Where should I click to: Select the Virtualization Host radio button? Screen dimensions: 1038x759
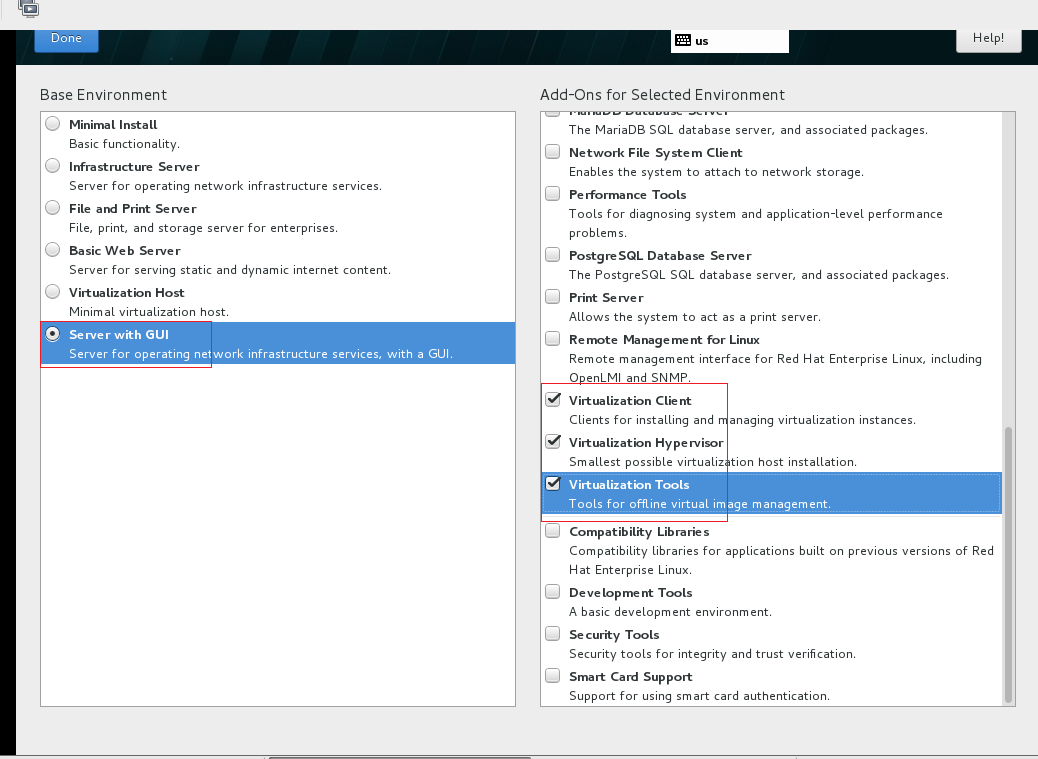(52, 292)
